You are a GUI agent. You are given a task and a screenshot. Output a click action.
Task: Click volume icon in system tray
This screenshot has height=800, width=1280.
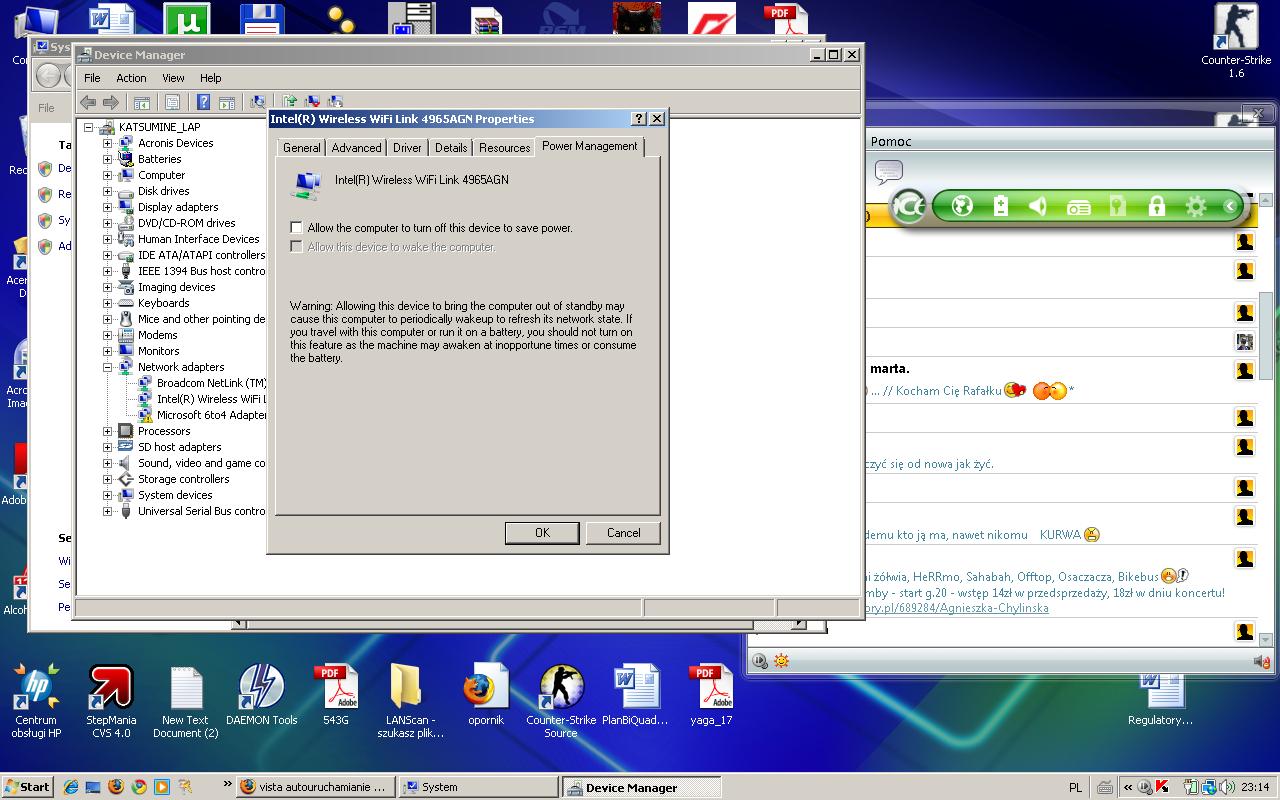pos(1226,787)
